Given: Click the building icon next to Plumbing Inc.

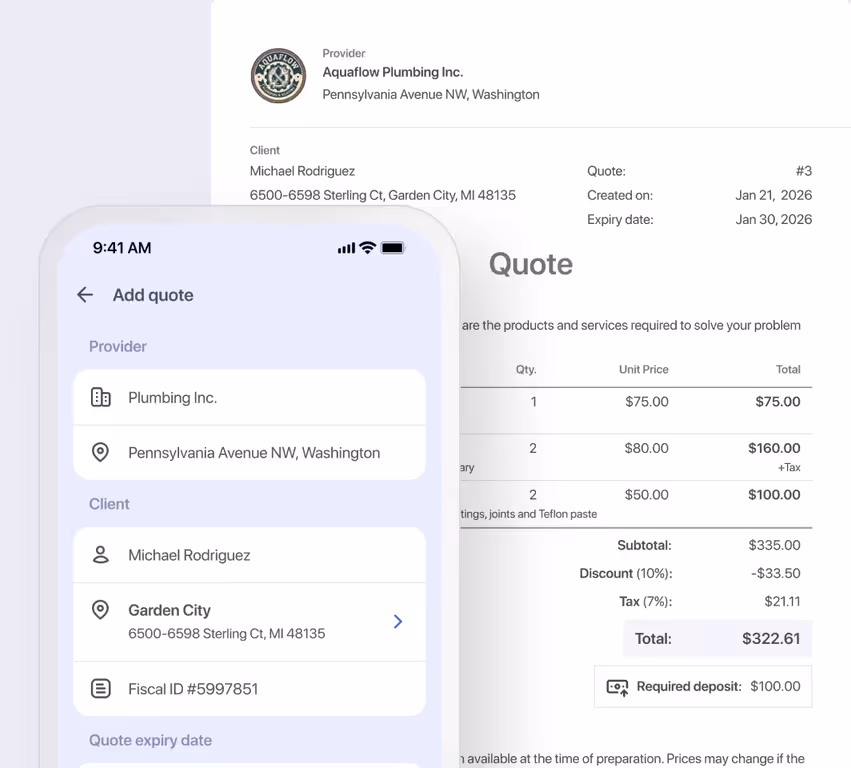Looking at the screenshot, I should [x=100, y=397].
